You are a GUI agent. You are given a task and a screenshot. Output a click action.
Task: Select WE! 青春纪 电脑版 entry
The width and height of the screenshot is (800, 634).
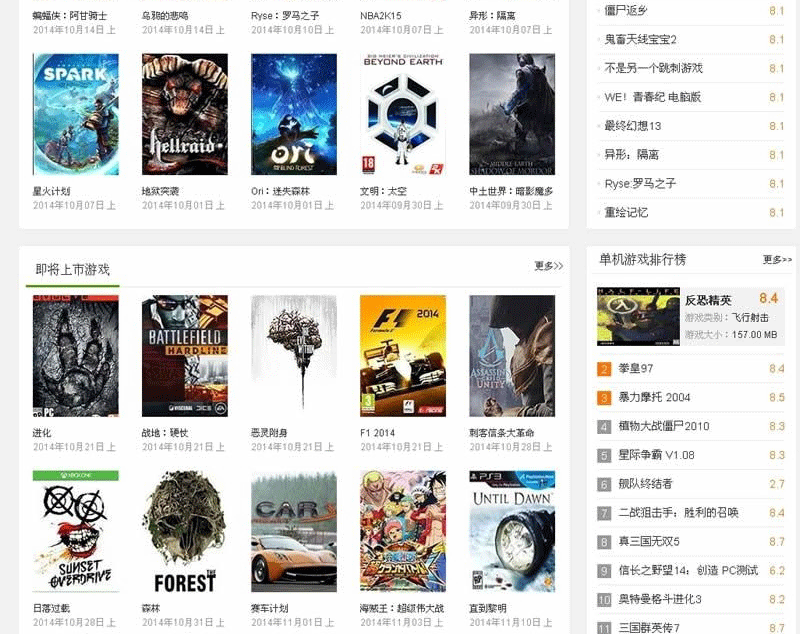(x=653, y=97)
